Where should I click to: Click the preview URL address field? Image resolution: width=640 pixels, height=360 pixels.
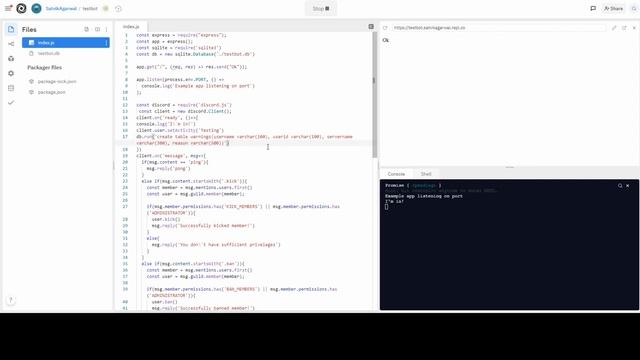(499, 28)
